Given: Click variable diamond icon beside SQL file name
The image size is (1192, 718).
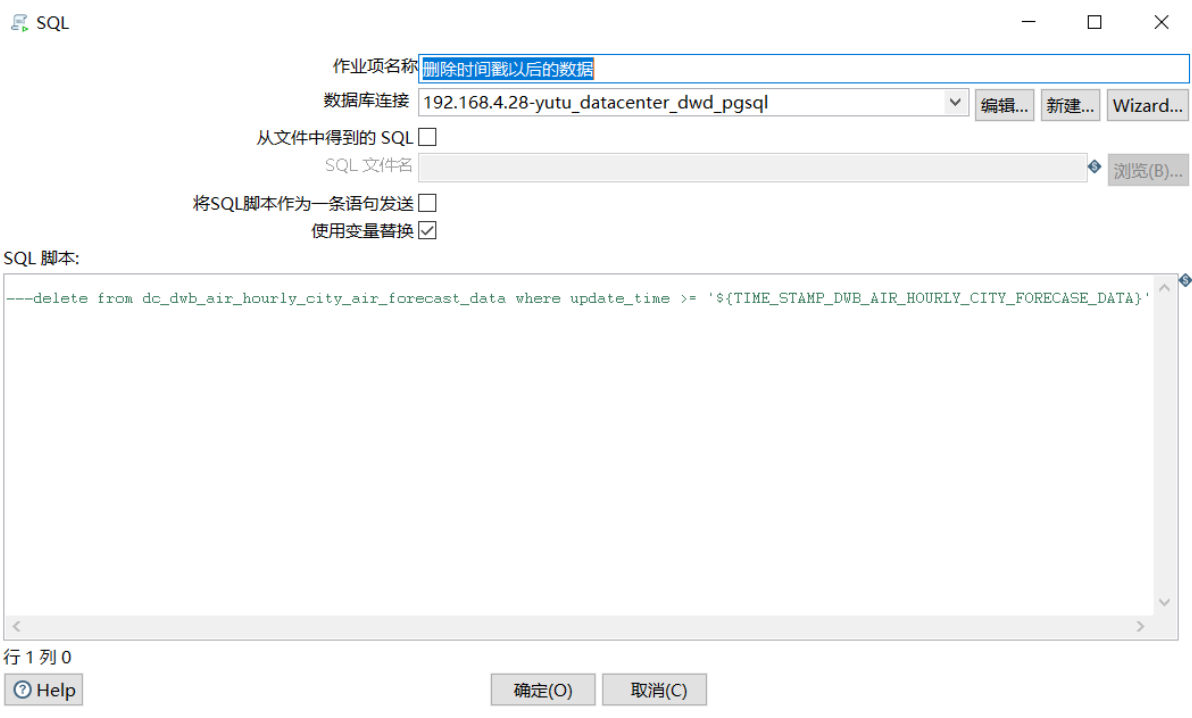Looking at the screenshot, I should pyautogui.click(x=1094, y=167).
